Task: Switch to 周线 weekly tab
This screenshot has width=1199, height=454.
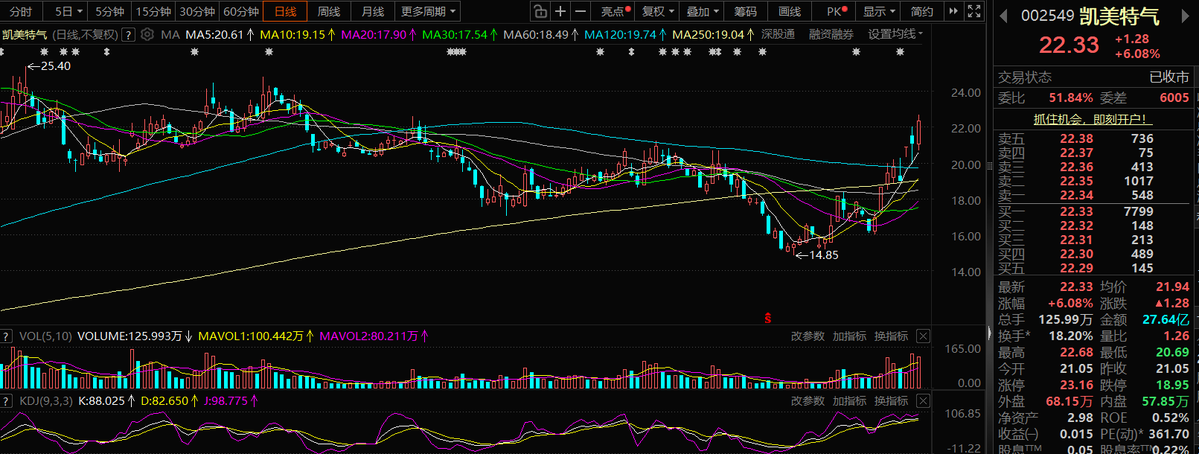Action: click(x=329, y=11)
